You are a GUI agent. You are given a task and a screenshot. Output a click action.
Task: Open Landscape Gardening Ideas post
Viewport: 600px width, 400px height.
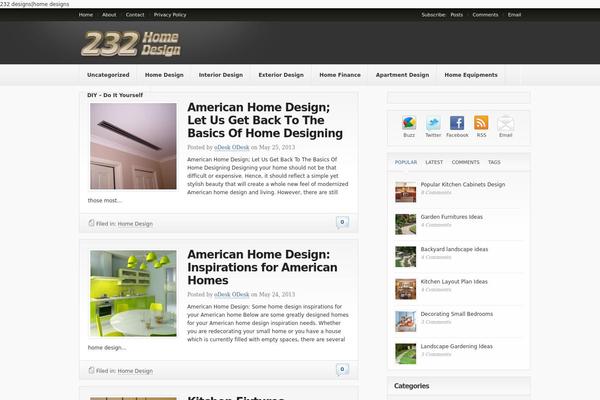pyautogui.click(x=457, y=346)
